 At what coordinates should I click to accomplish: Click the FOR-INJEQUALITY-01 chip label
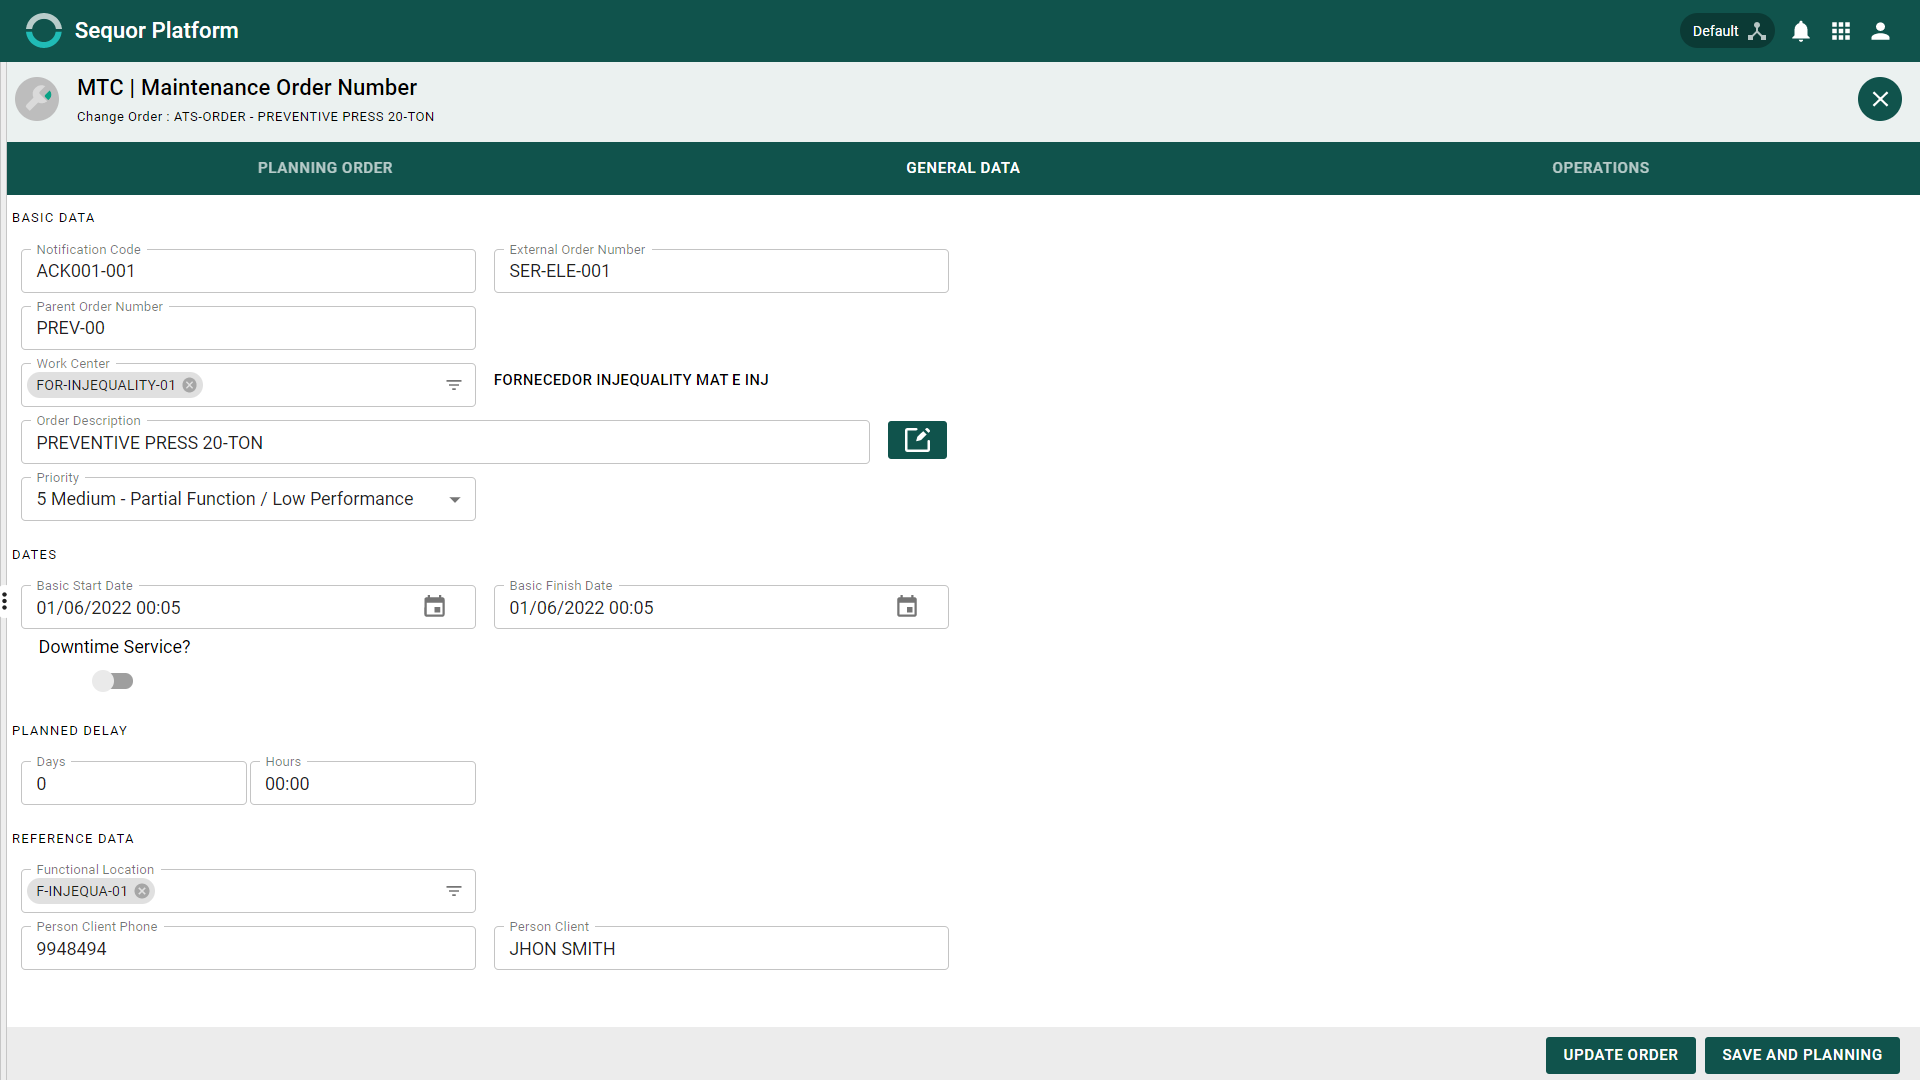[x=106, y=385]
